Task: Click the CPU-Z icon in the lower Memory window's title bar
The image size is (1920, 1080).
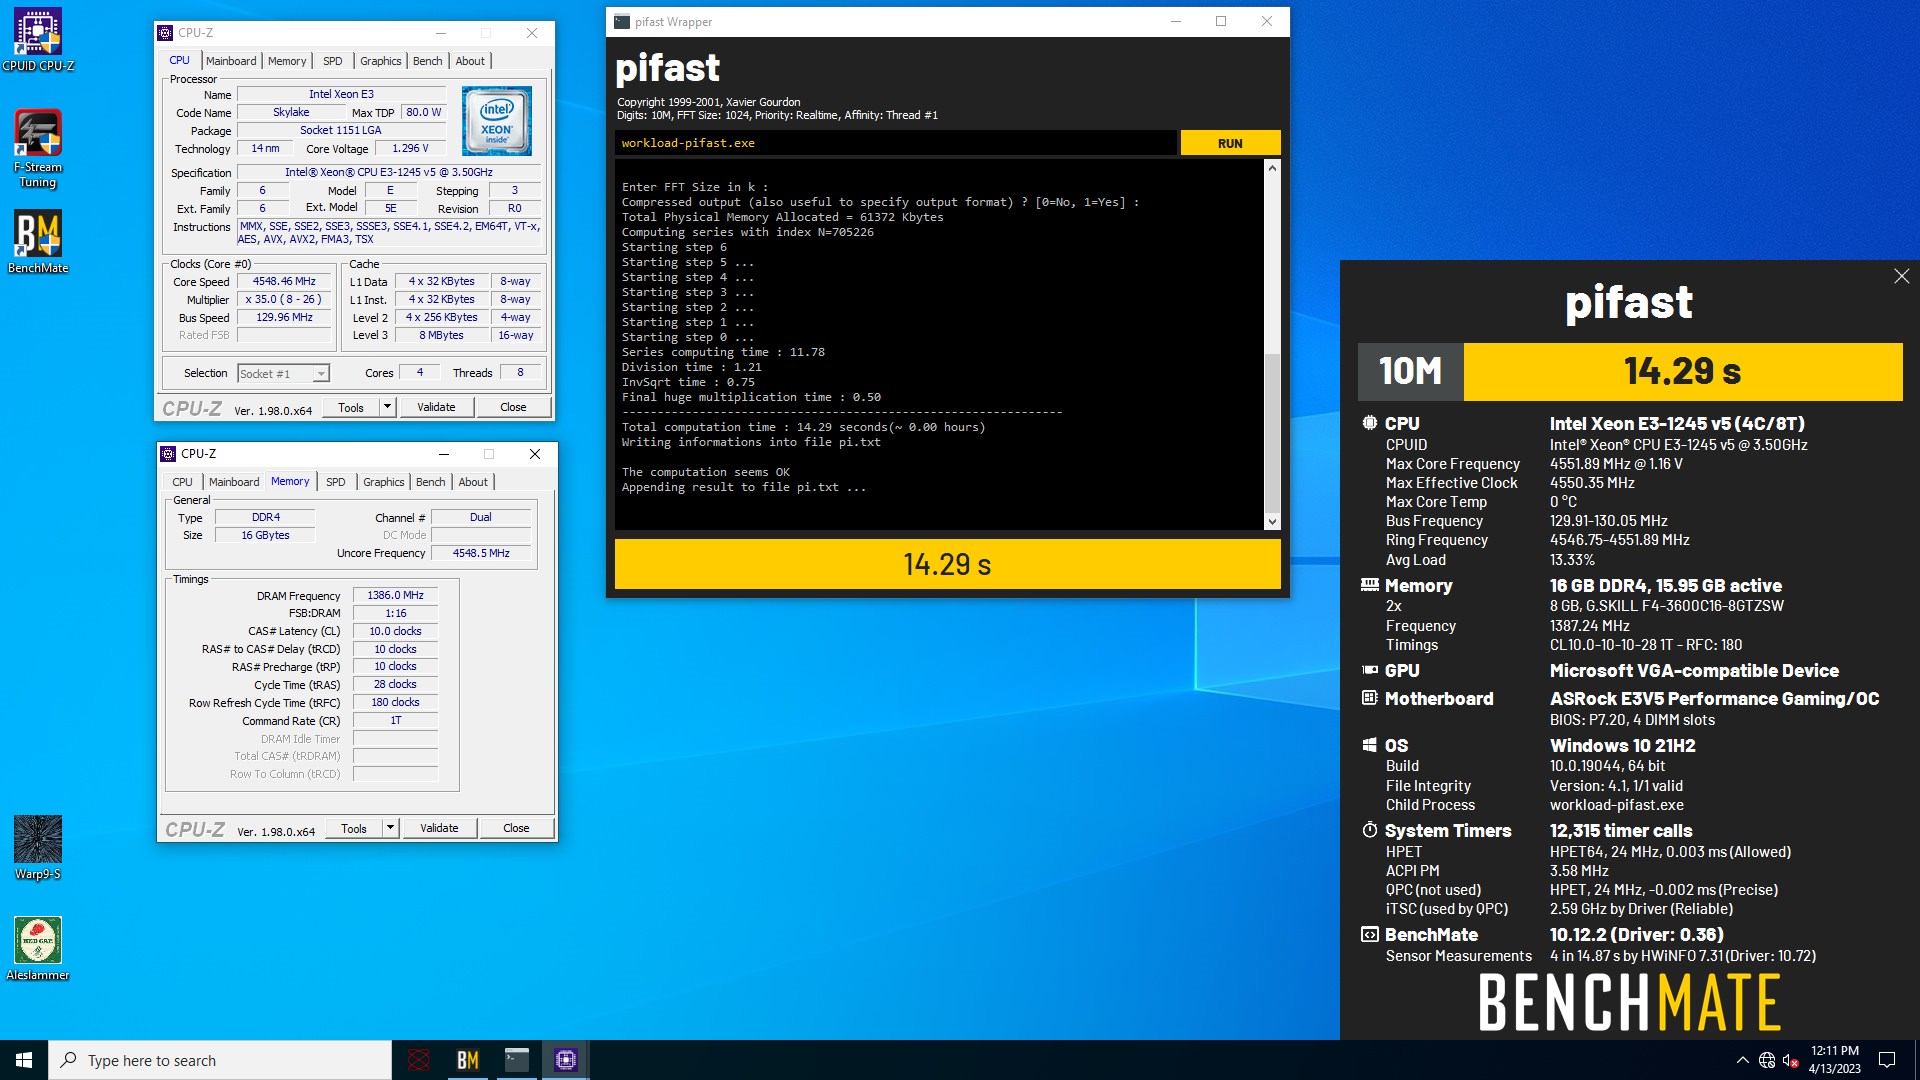Action: click(168, 454)
